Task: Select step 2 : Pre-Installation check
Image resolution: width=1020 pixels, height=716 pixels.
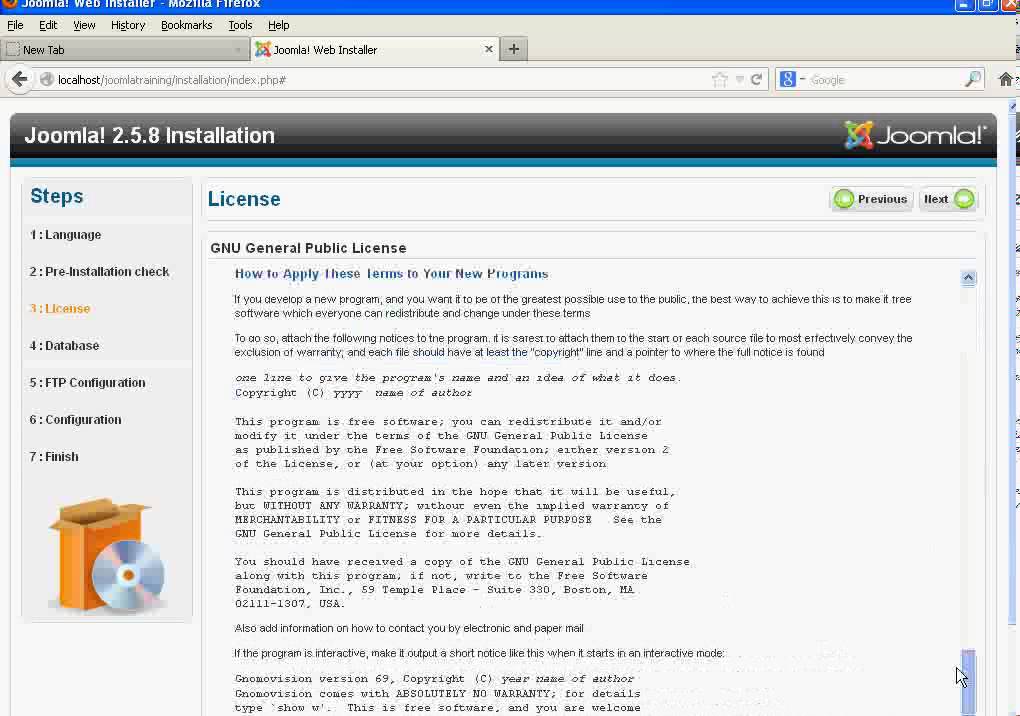Action: pyautogui.click(x=99, y=272)
